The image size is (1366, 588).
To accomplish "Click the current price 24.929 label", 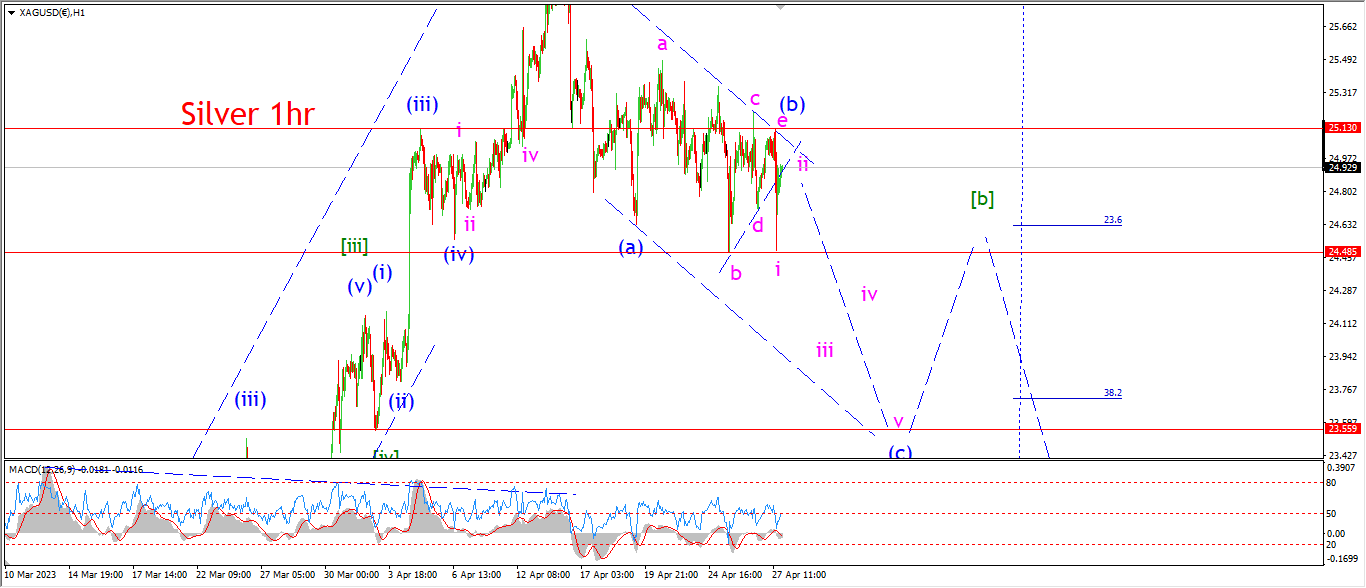I will pos(1341,168).
